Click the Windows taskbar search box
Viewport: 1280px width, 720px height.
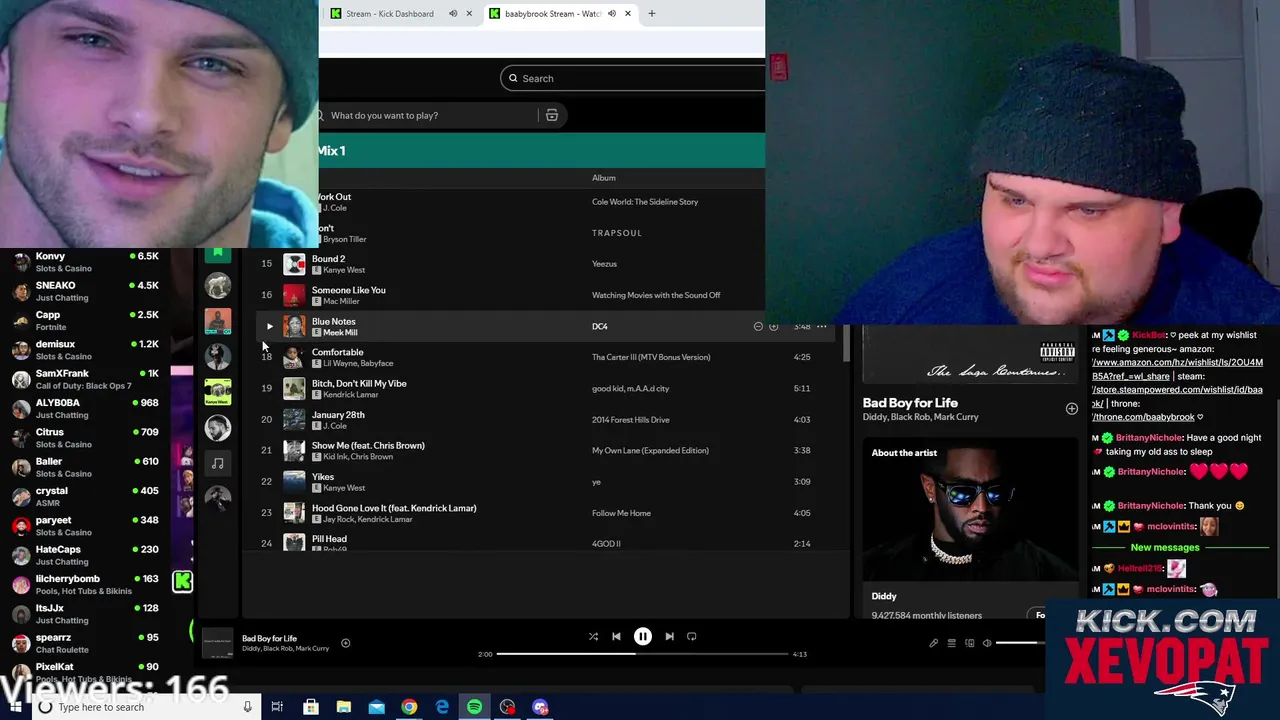point(147,707)
